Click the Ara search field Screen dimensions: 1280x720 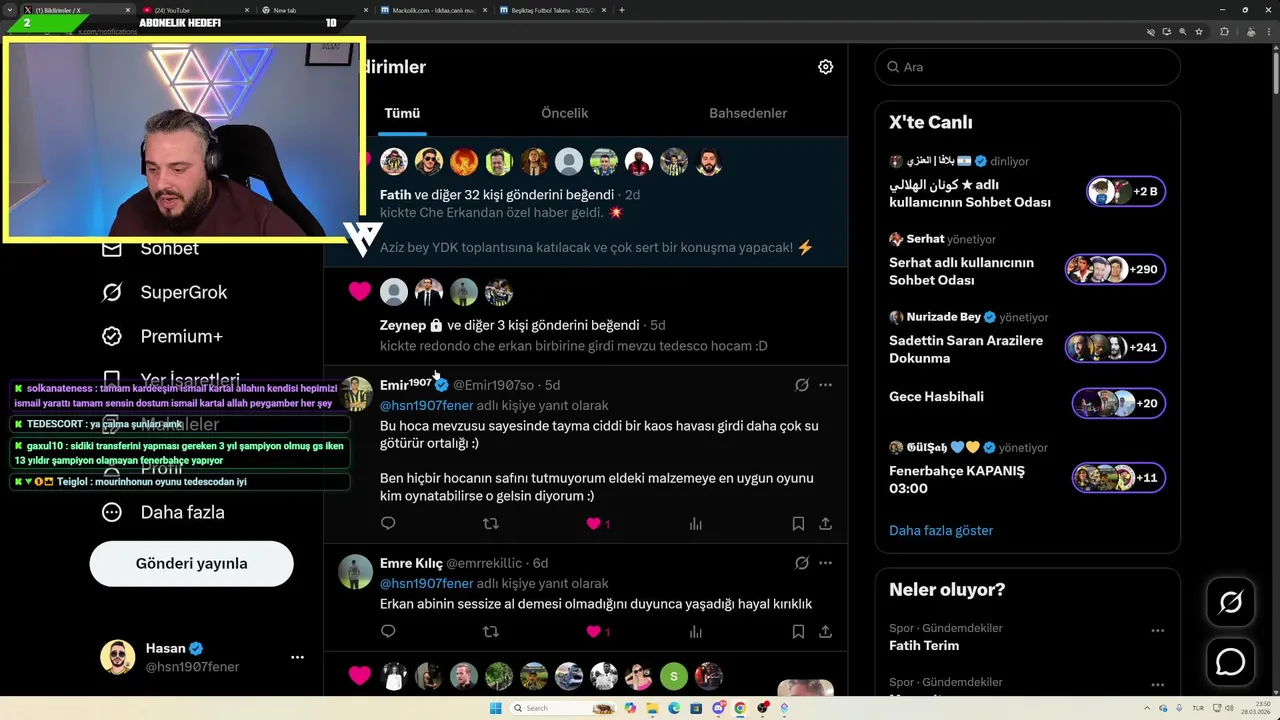point(1028,67)
